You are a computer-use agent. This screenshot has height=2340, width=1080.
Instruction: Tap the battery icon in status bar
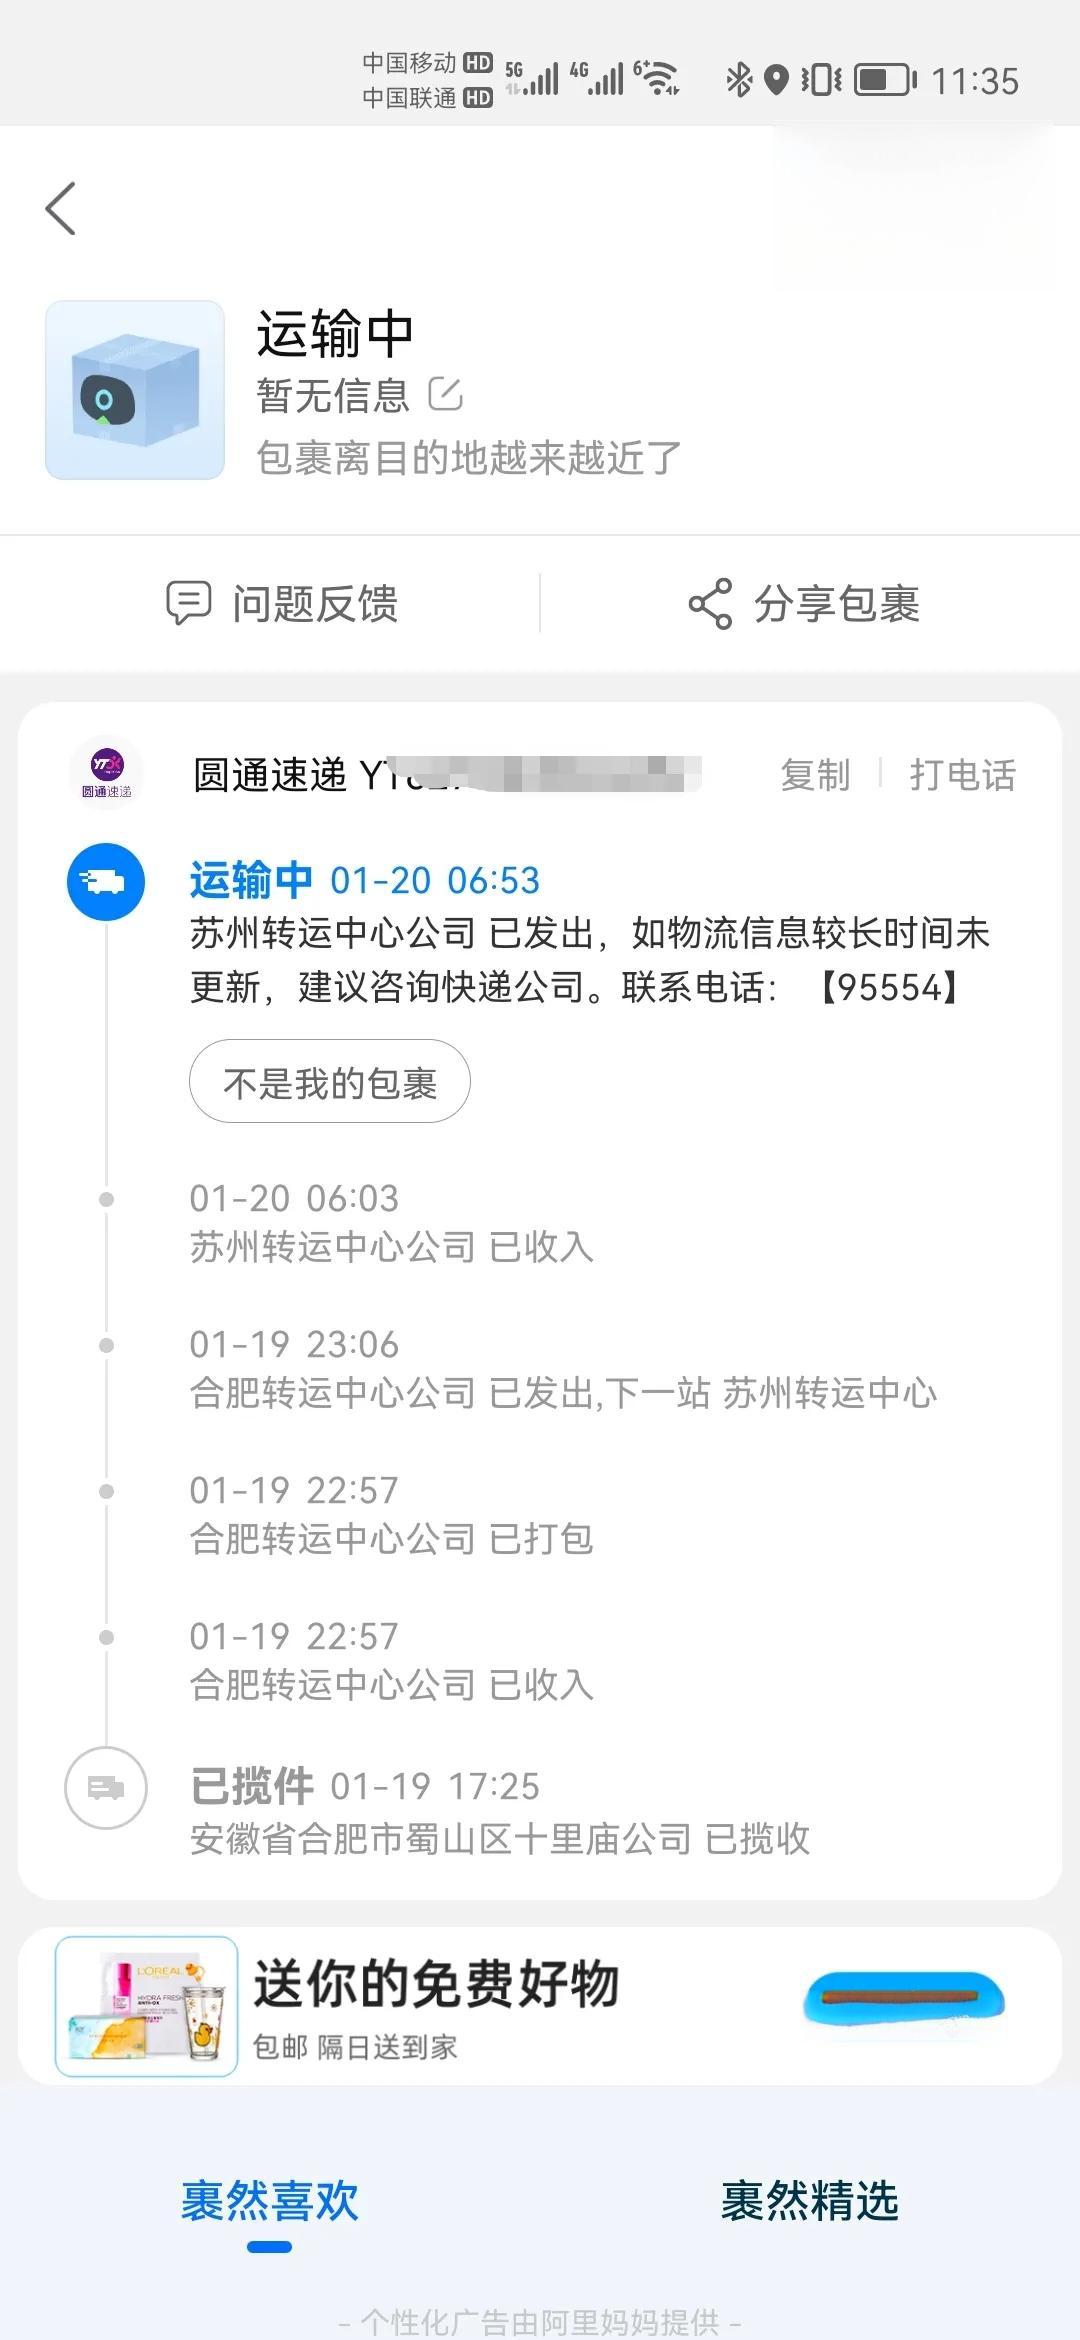885,80
